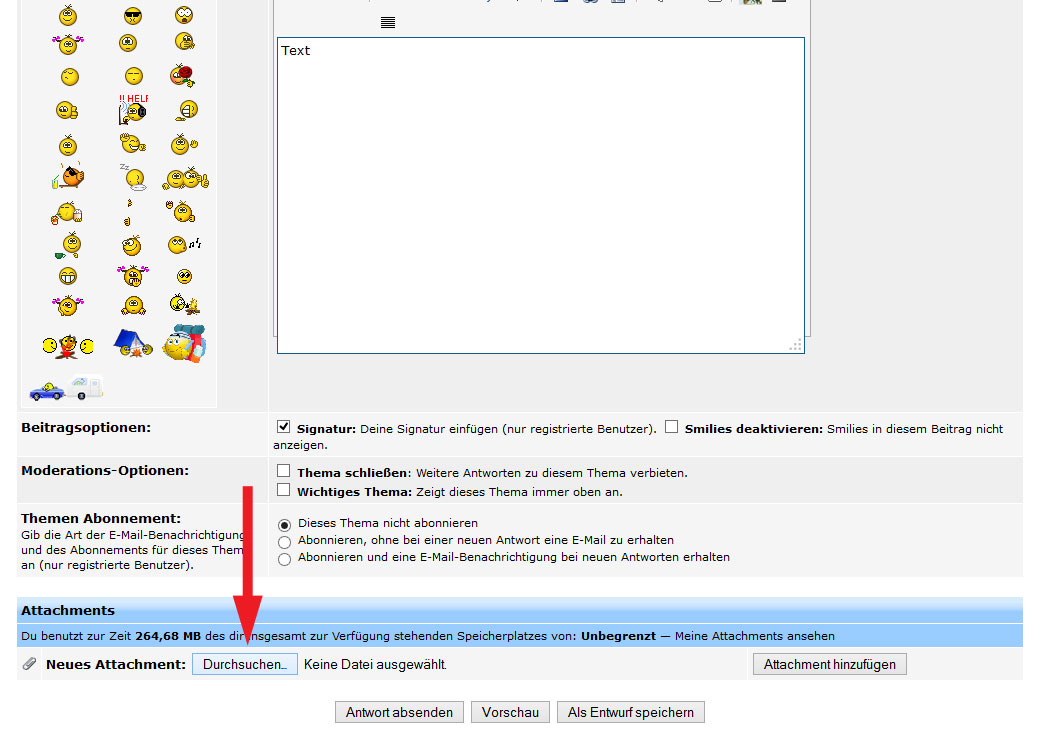
Task: Uncheck the Signatur checkbox
Action: (x=284, y=427)
